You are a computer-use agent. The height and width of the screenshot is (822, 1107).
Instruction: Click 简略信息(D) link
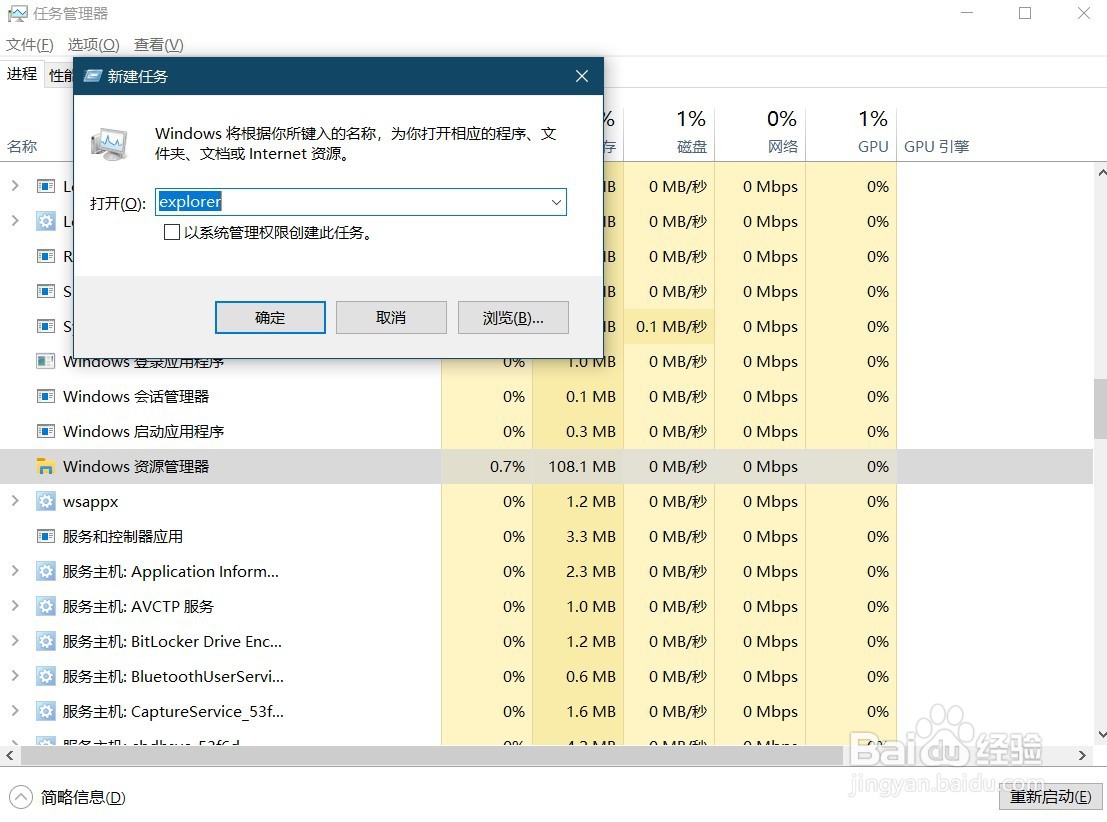tap(83, 797)
